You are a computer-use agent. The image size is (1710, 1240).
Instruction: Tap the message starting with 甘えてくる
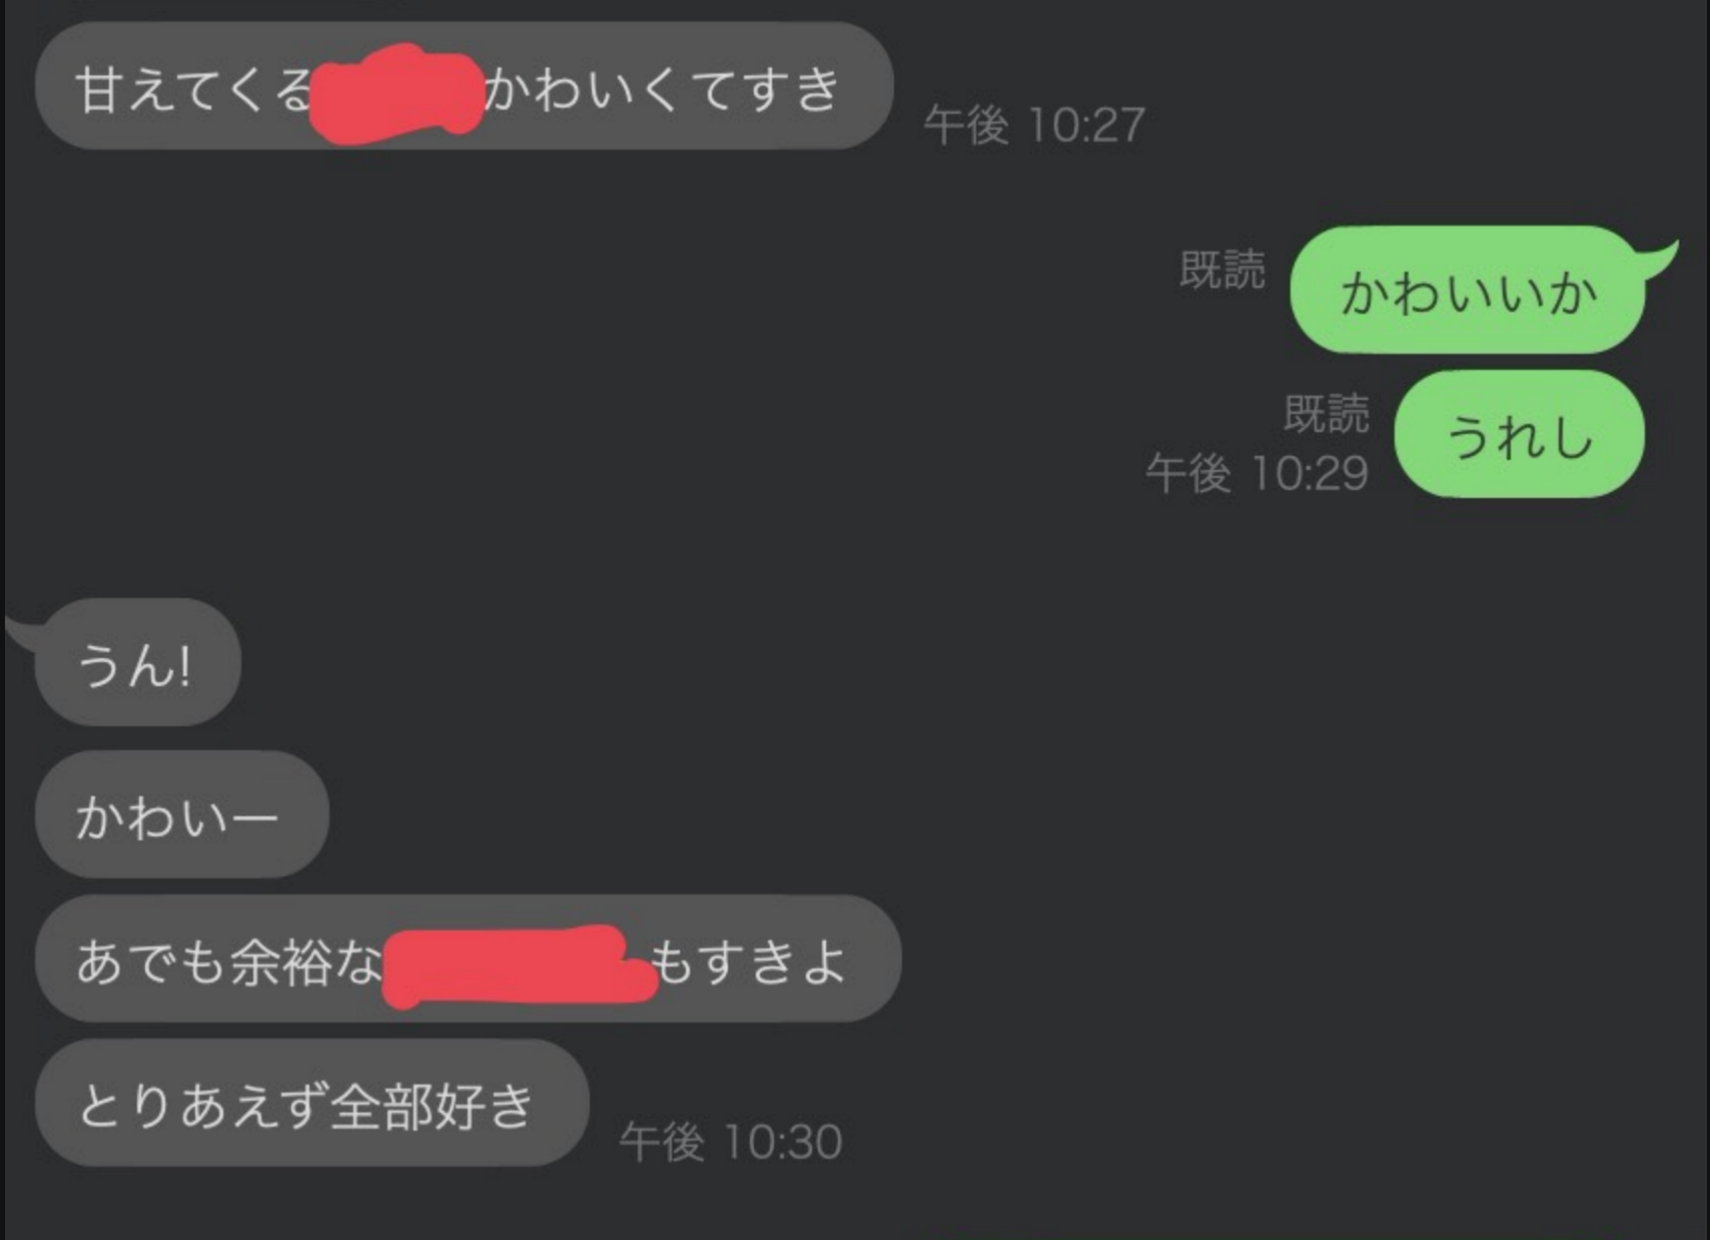(x=464, y=86)
